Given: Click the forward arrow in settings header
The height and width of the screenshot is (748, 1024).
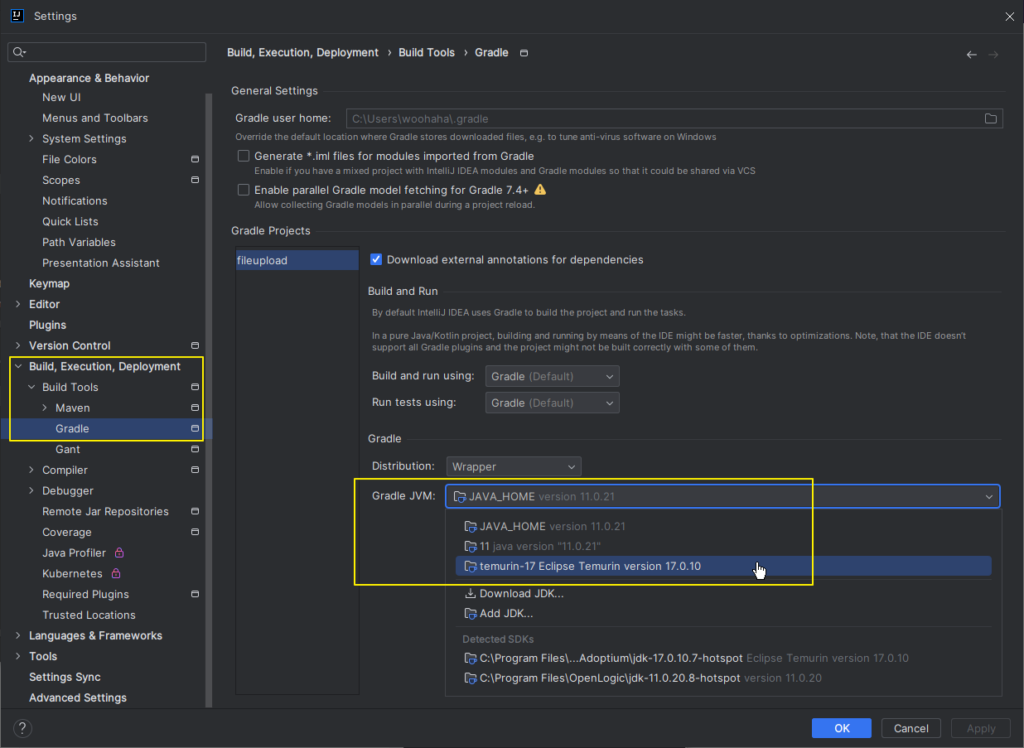Looking at the screenshot, I should tap(993, 55).
